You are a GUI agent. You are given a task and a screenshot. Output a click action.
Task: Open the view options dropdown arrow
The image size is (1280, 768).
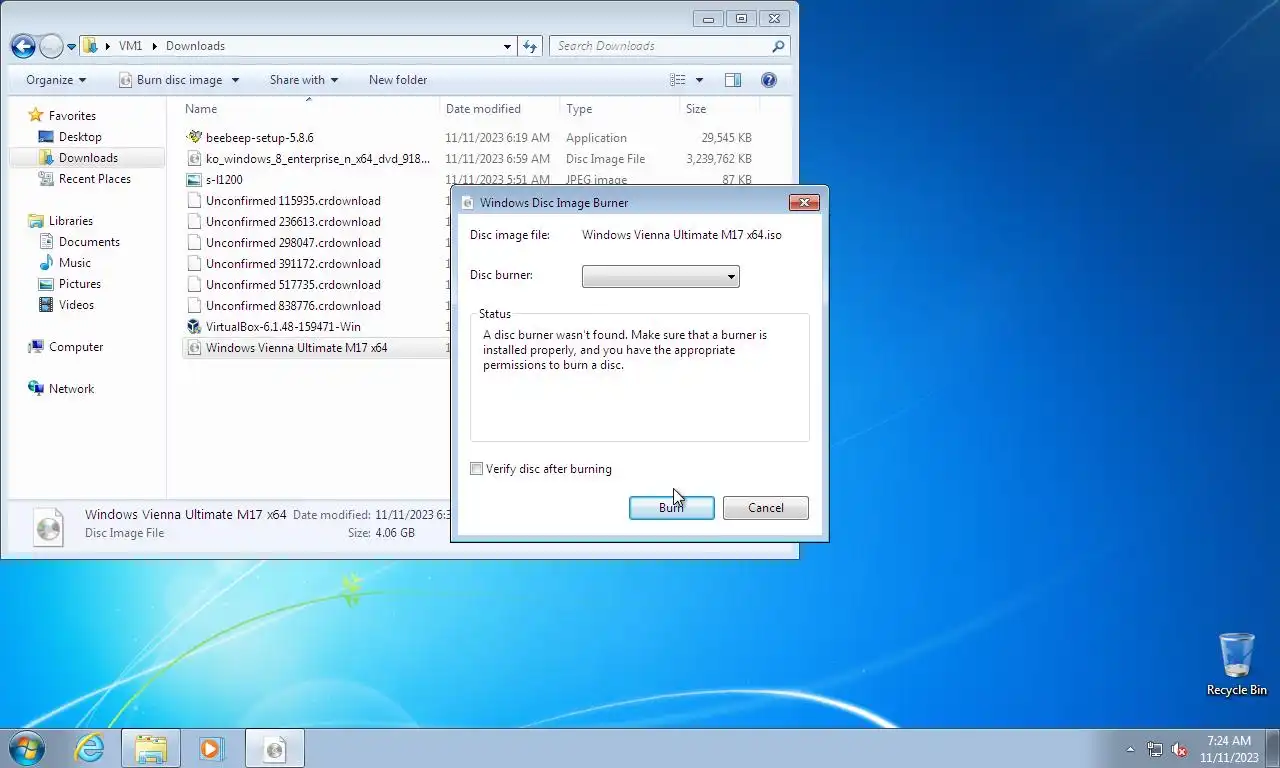tap(699, 80)
